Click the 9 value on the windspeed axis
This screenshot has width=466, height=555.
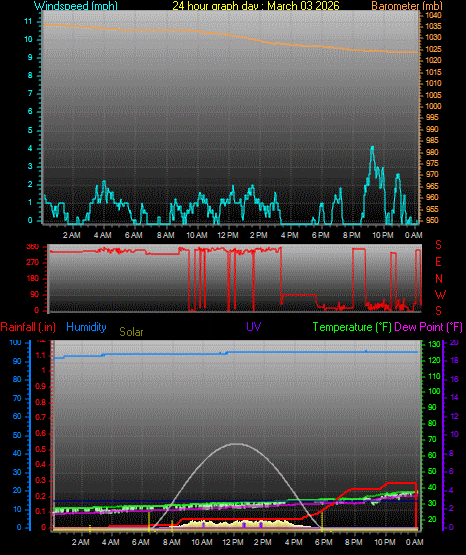[x=30, y=57]
